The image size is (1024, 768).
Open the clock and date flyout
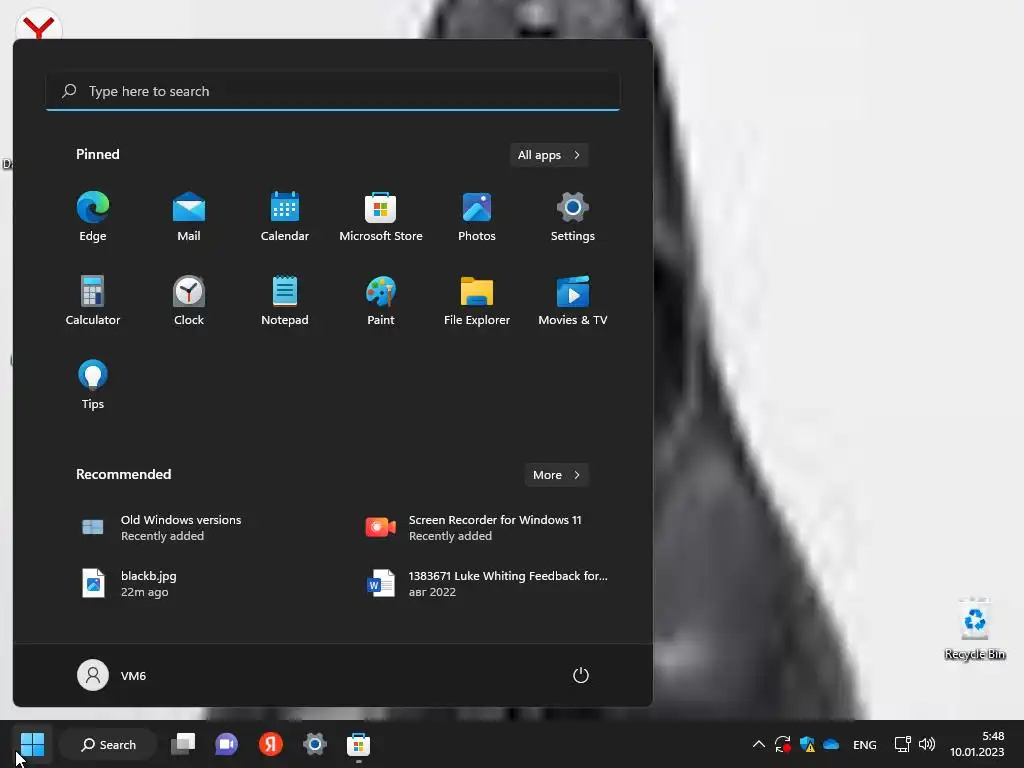[x=977, y=744]
